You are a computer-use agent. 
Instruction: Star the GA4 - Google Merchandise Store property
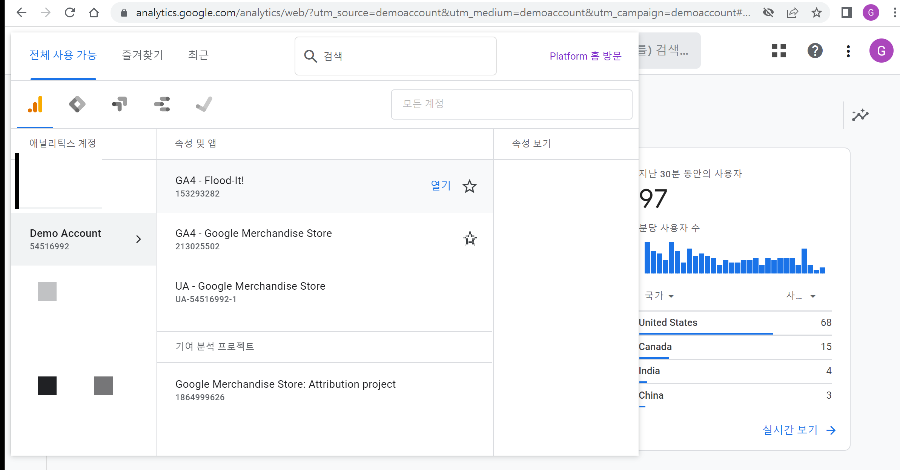tap(470, 239)
